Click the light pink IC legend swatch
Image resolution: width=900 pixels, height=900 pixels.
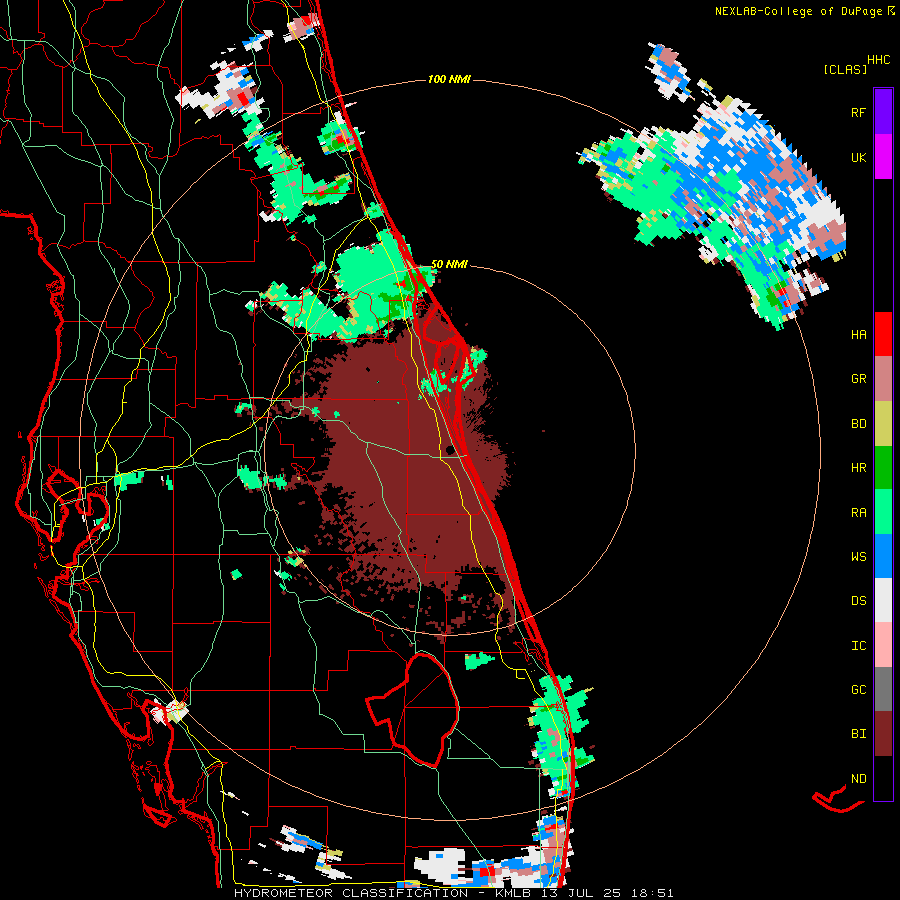point(883,645)
